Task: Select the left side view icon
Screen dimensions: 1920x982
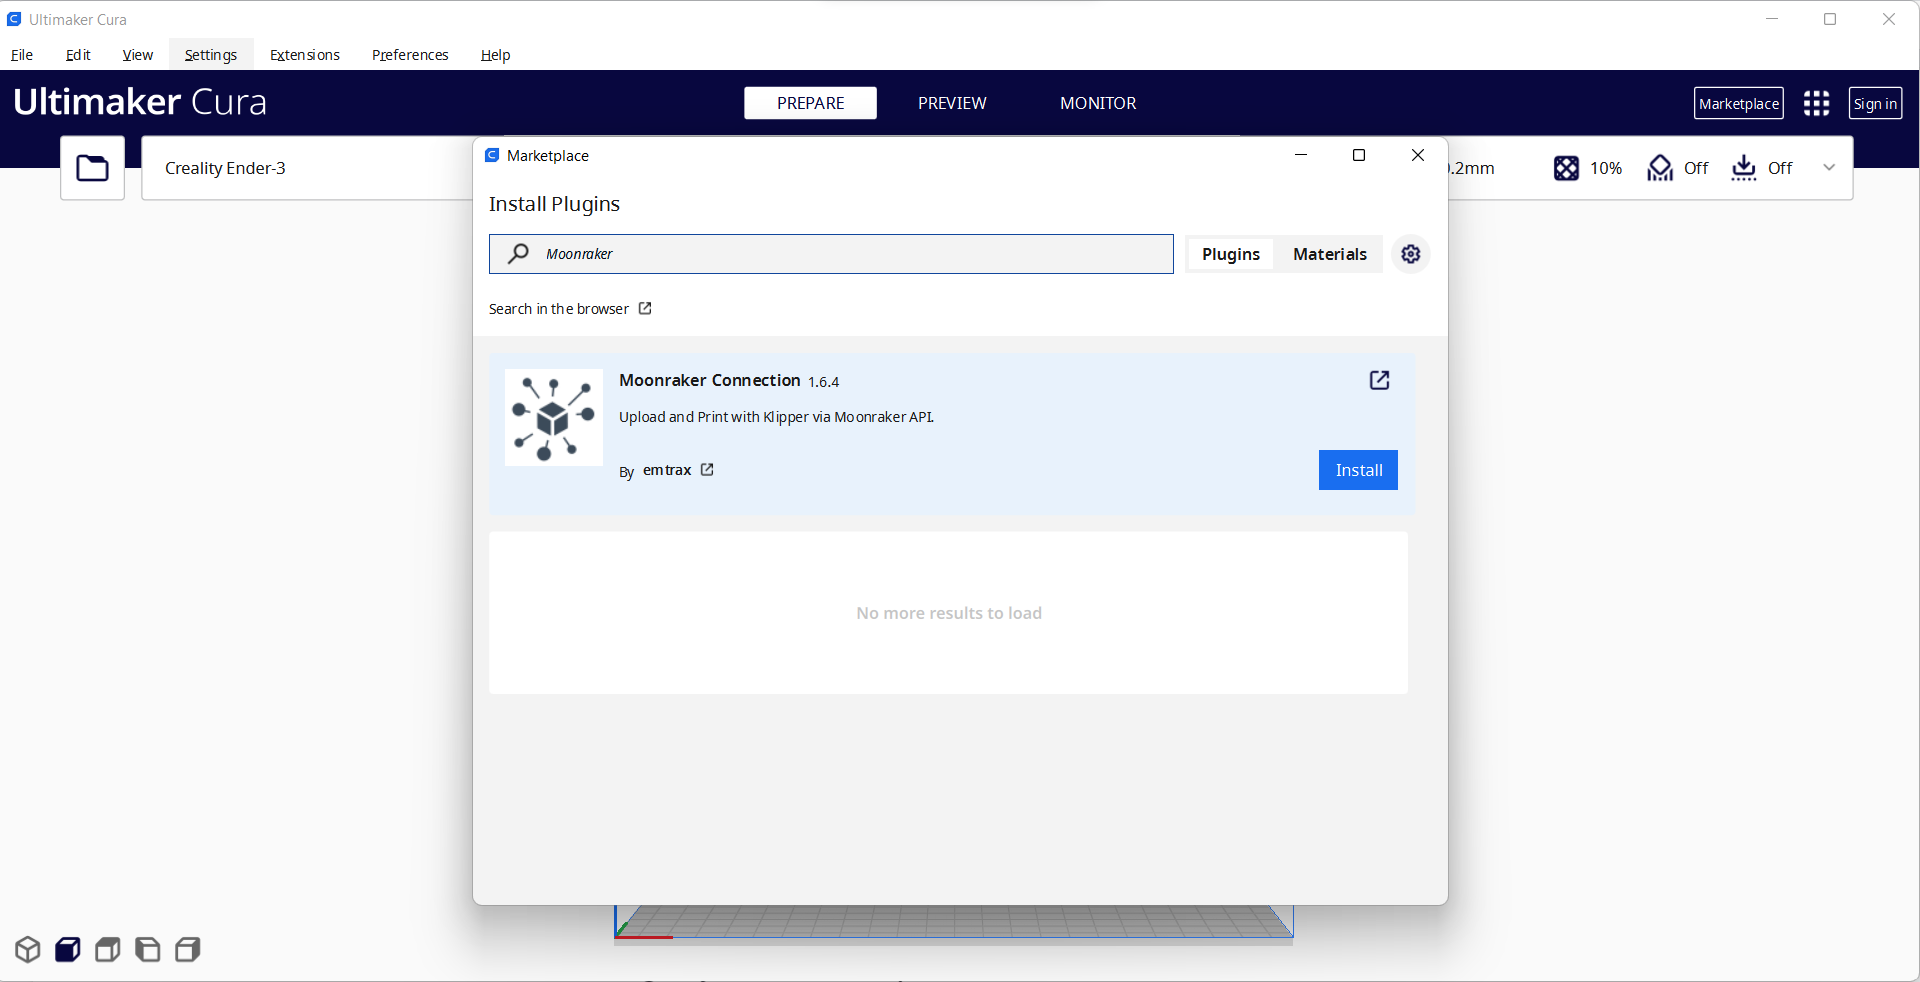Action: point(148,949)
